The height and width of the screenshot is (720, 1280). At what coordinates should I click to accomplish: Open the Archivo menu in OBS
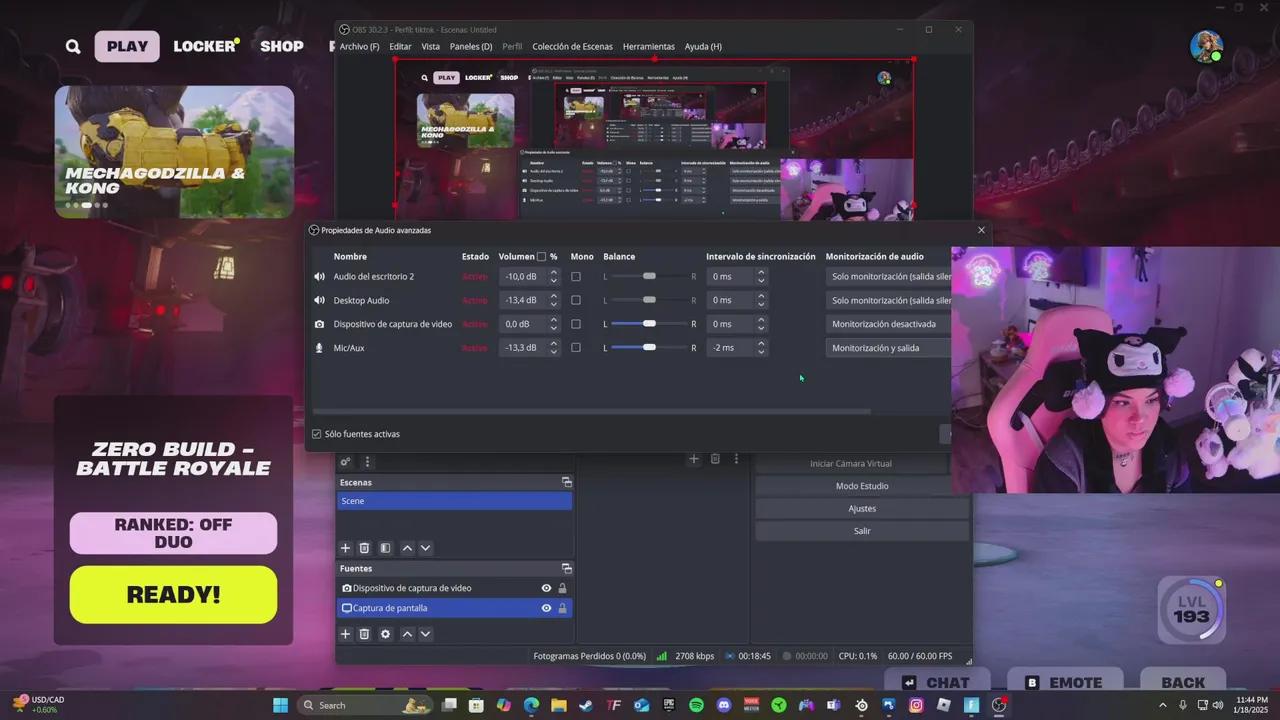click(x=359, y=46)
